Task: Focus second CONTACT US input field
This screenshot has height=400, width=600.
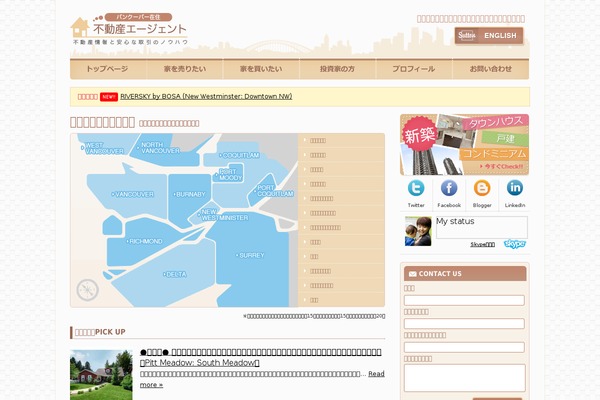Action: point(464,324)
